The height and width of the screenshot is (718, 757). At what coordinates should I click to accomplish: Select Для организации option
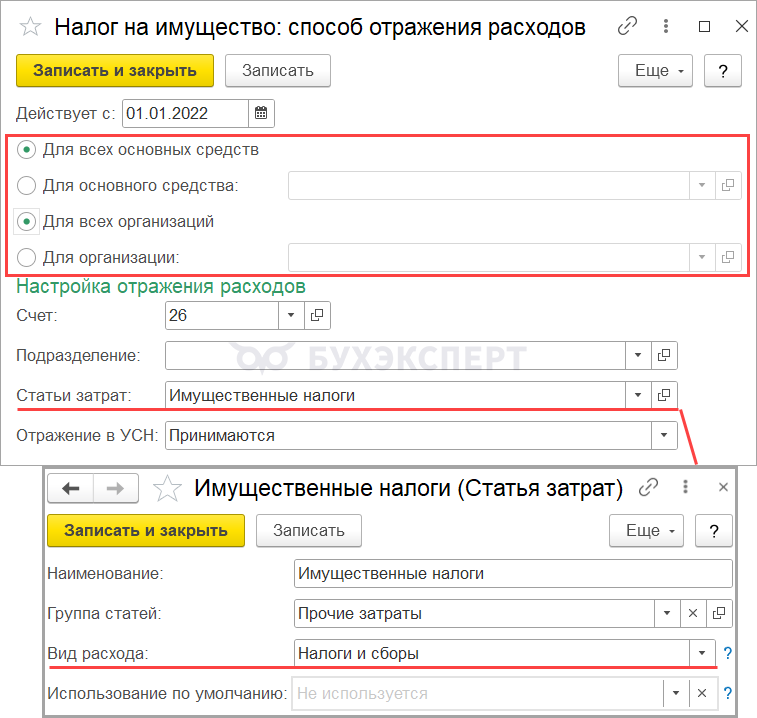(27, 257)
